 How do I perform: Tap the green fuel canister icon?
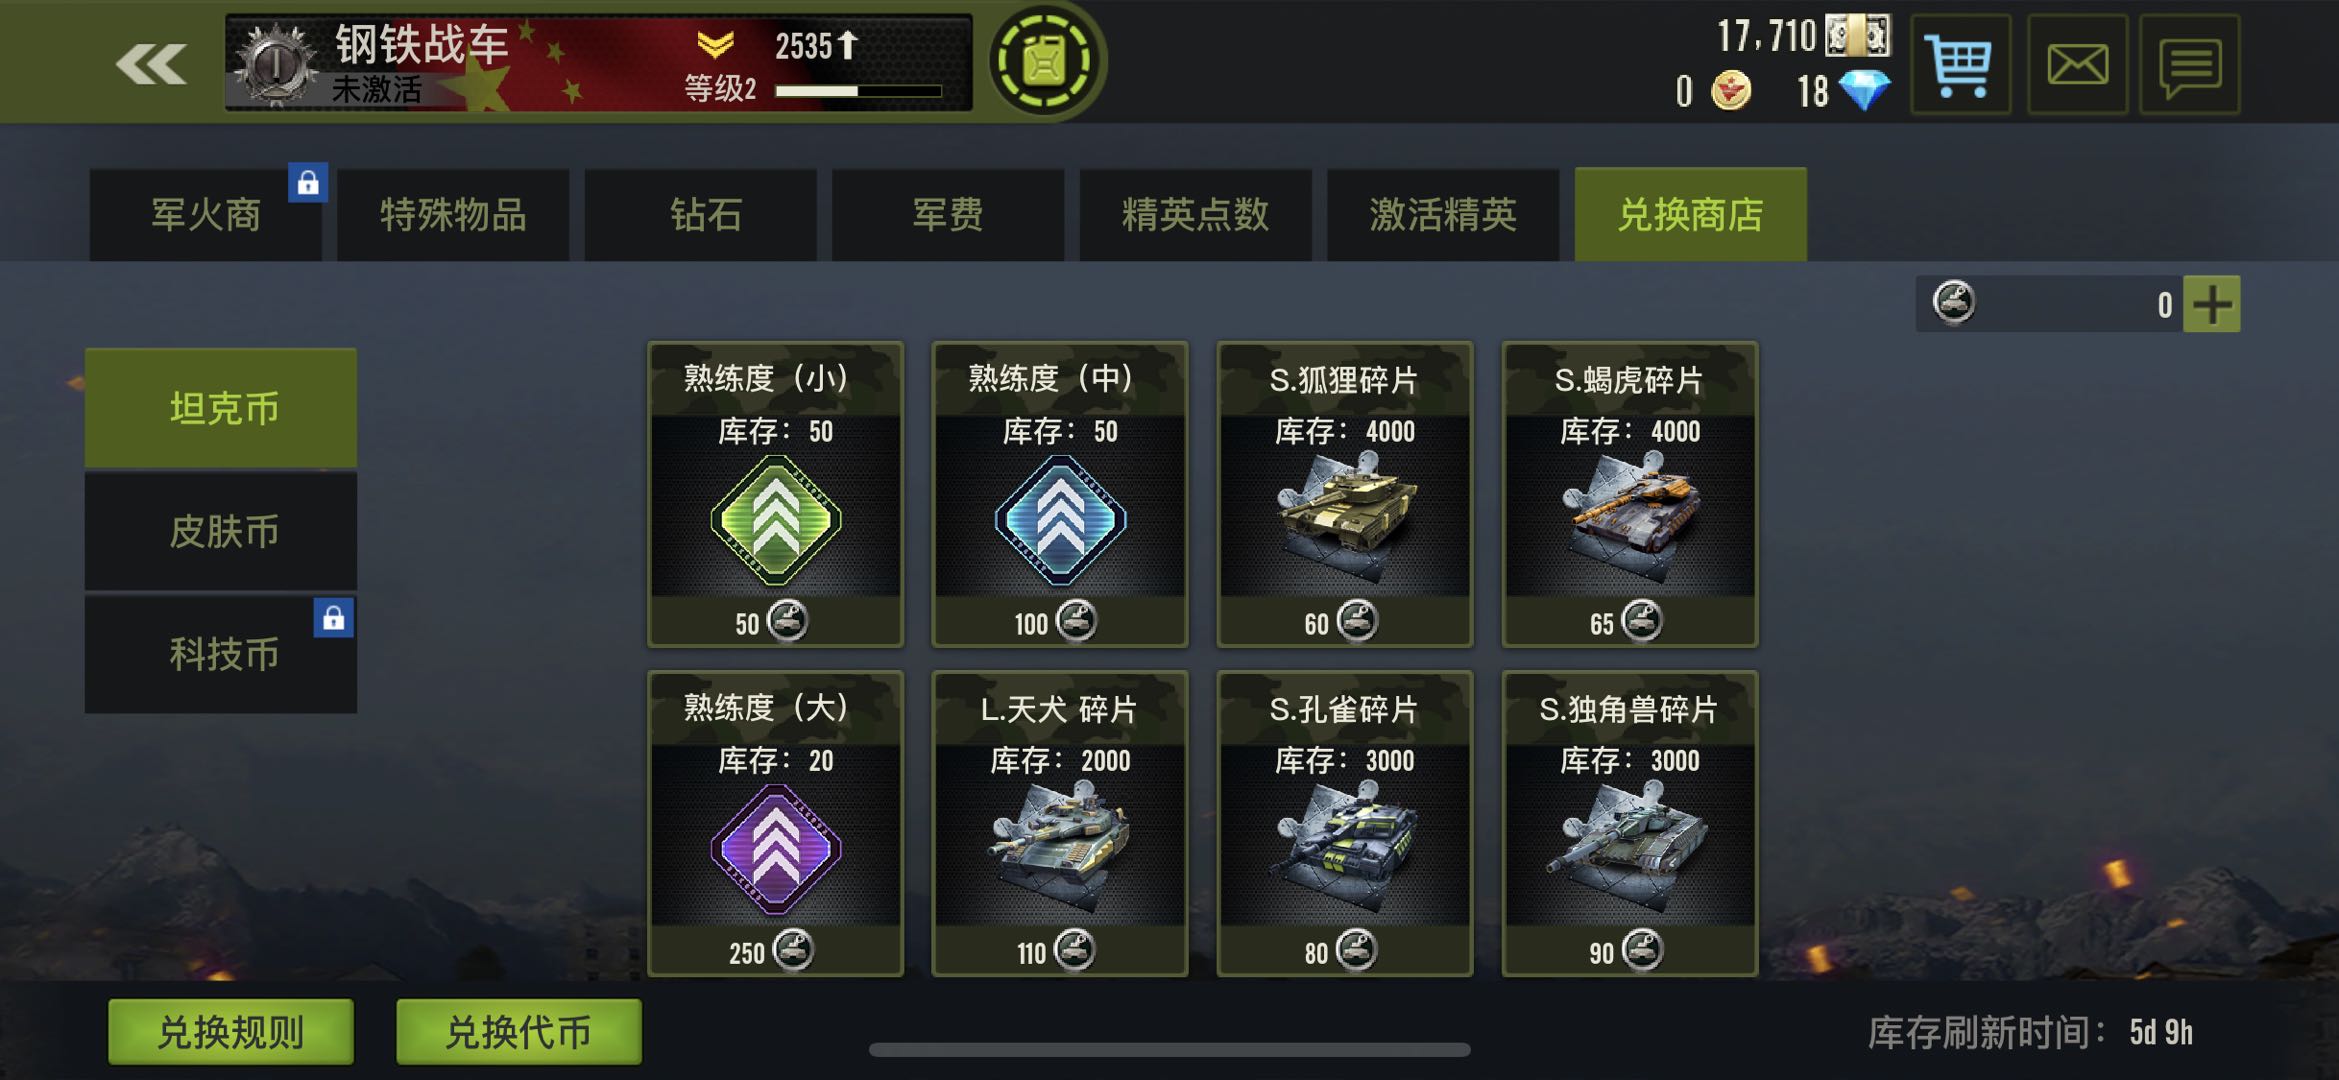1045,61
